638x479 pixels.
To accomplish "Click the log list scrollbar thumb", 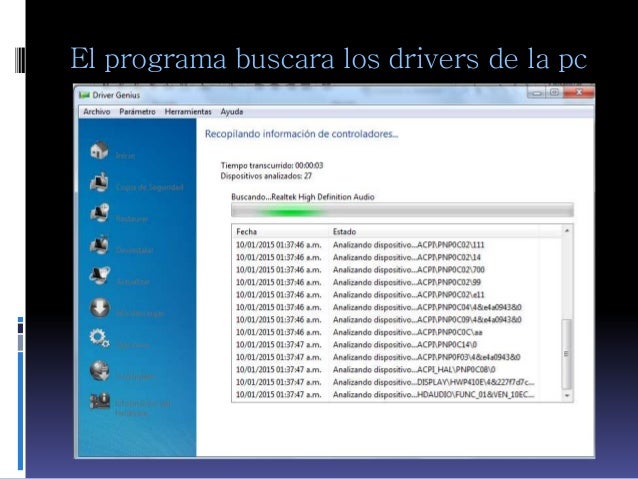I will (x=566, y=354).
